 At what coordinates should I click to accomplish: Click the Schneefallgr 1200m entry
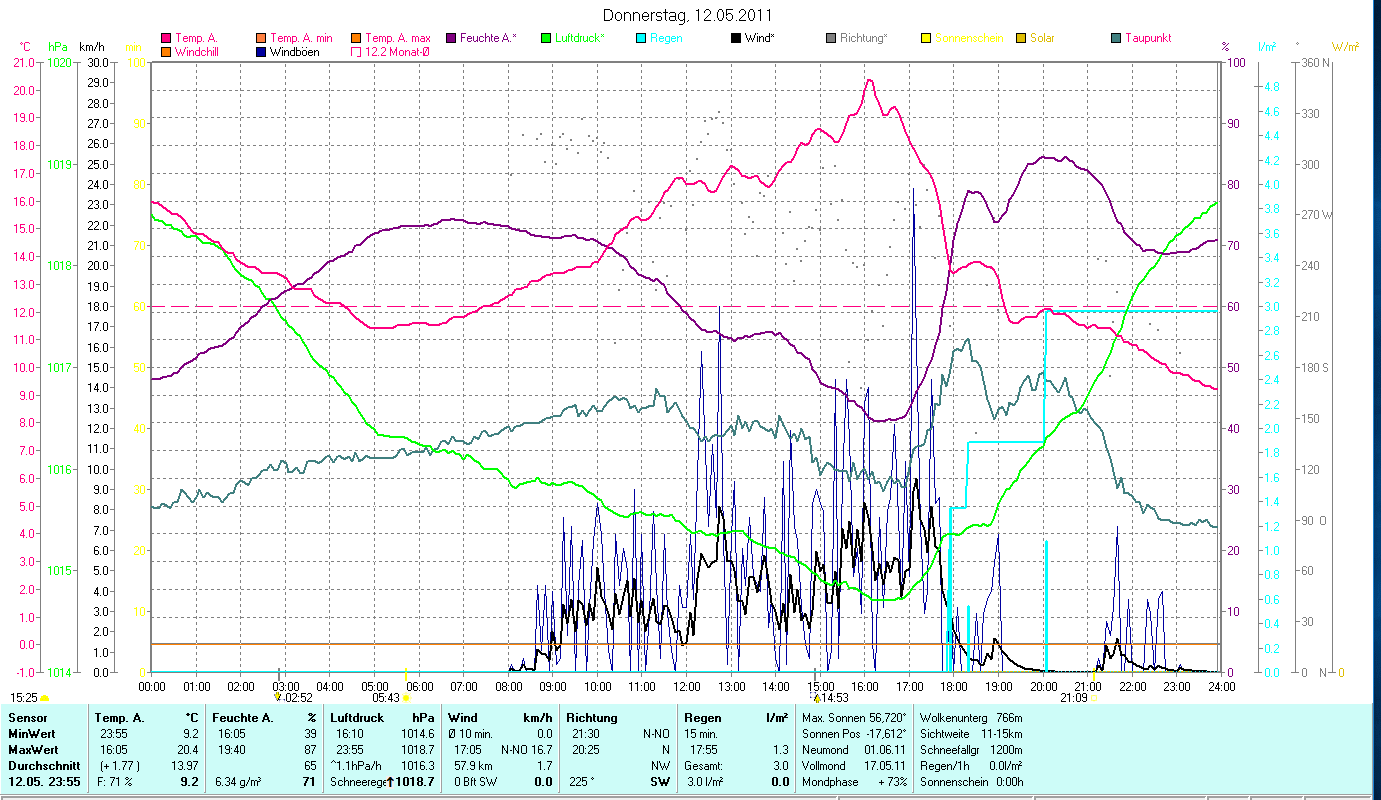(x=971, y=749)
